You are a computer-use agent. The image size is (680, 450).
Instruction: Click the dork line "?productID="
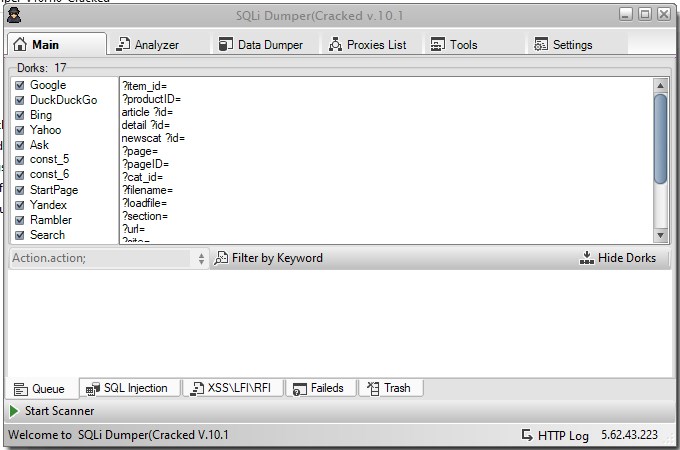151,99
